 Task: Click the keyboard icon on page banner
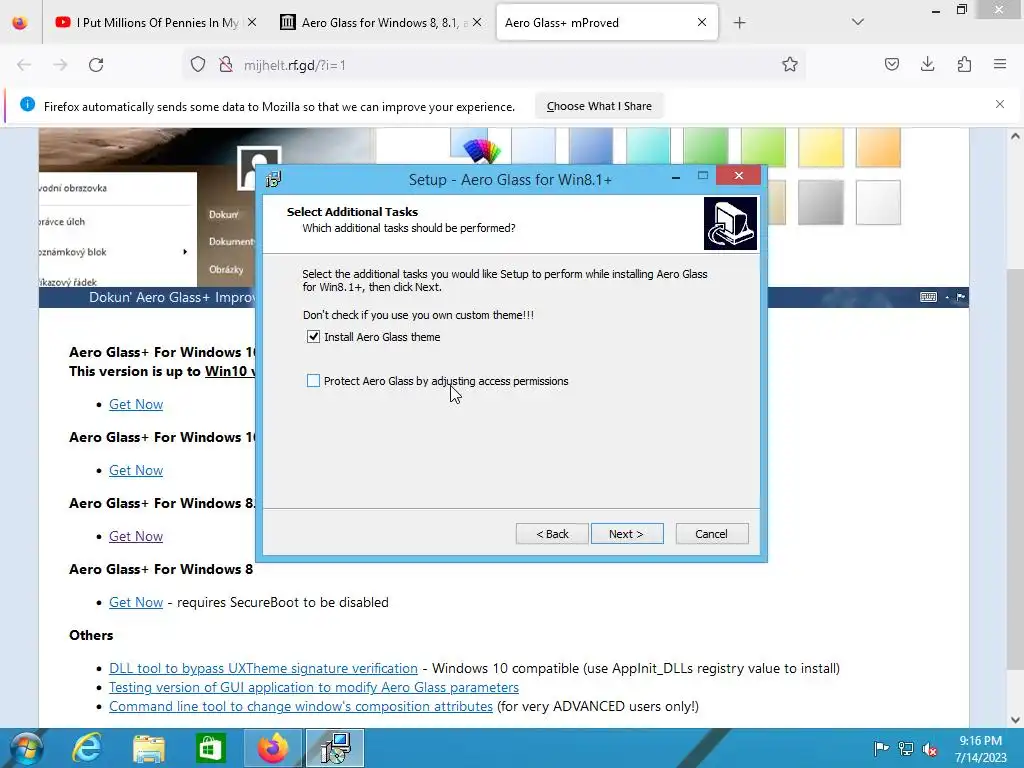point(928,297)
